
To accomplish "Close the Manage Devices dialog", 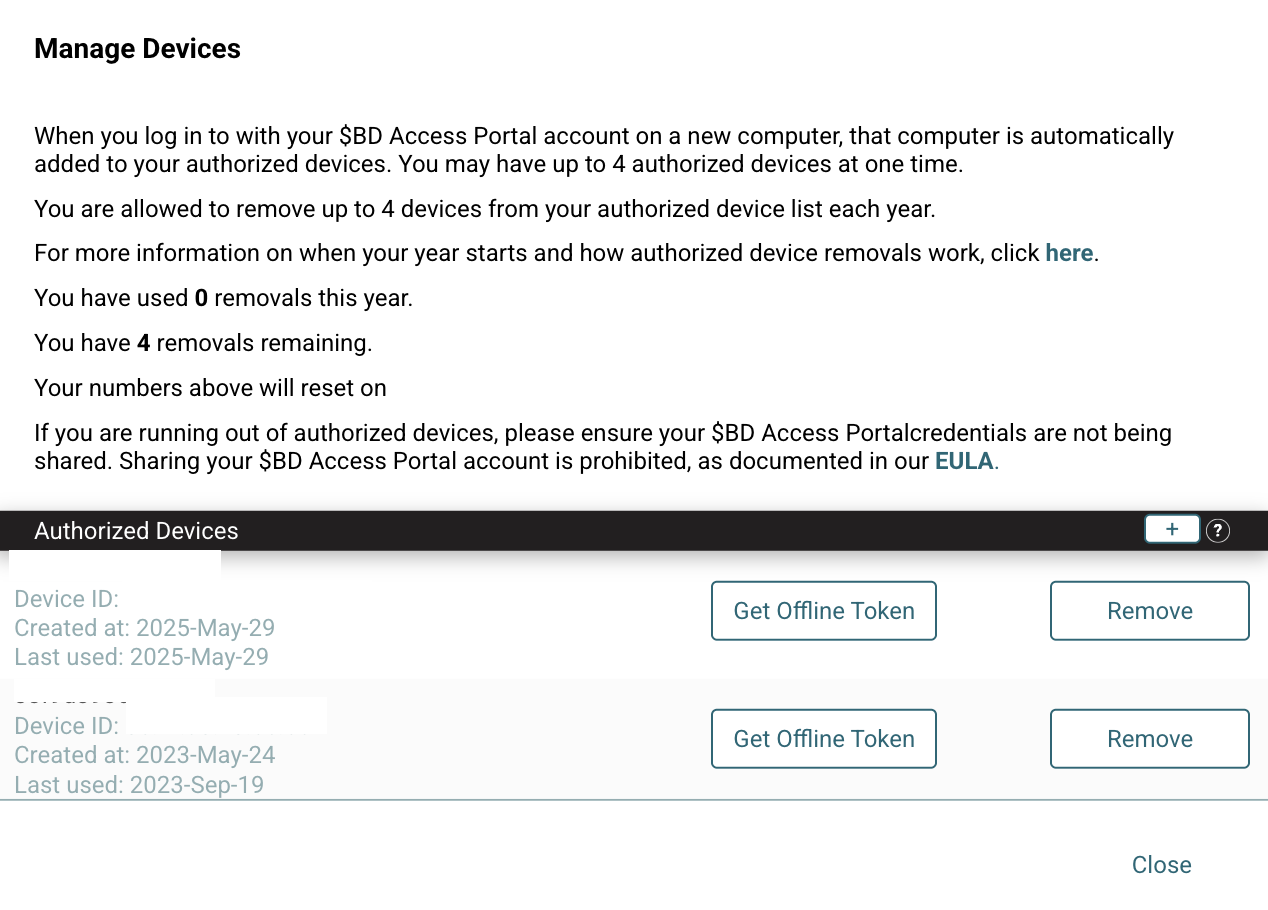I will pyautogui.click(x=1161, y=865).
